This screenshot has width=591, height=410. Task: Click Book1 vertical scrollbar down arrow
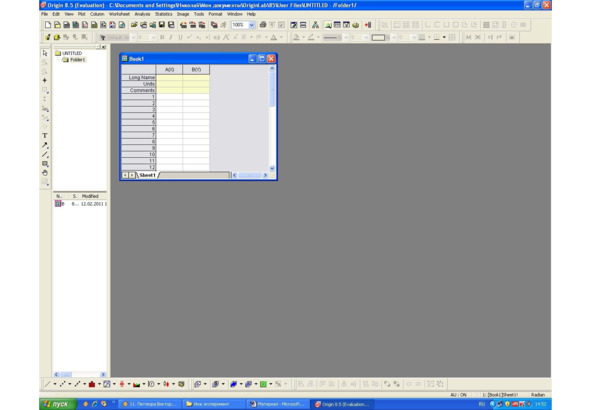(x=272, y=168)
